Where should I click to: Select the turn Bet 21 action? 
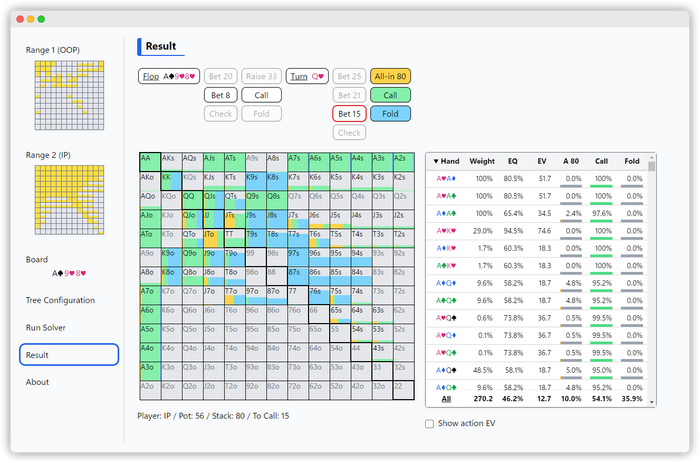[x=349, y=95]
